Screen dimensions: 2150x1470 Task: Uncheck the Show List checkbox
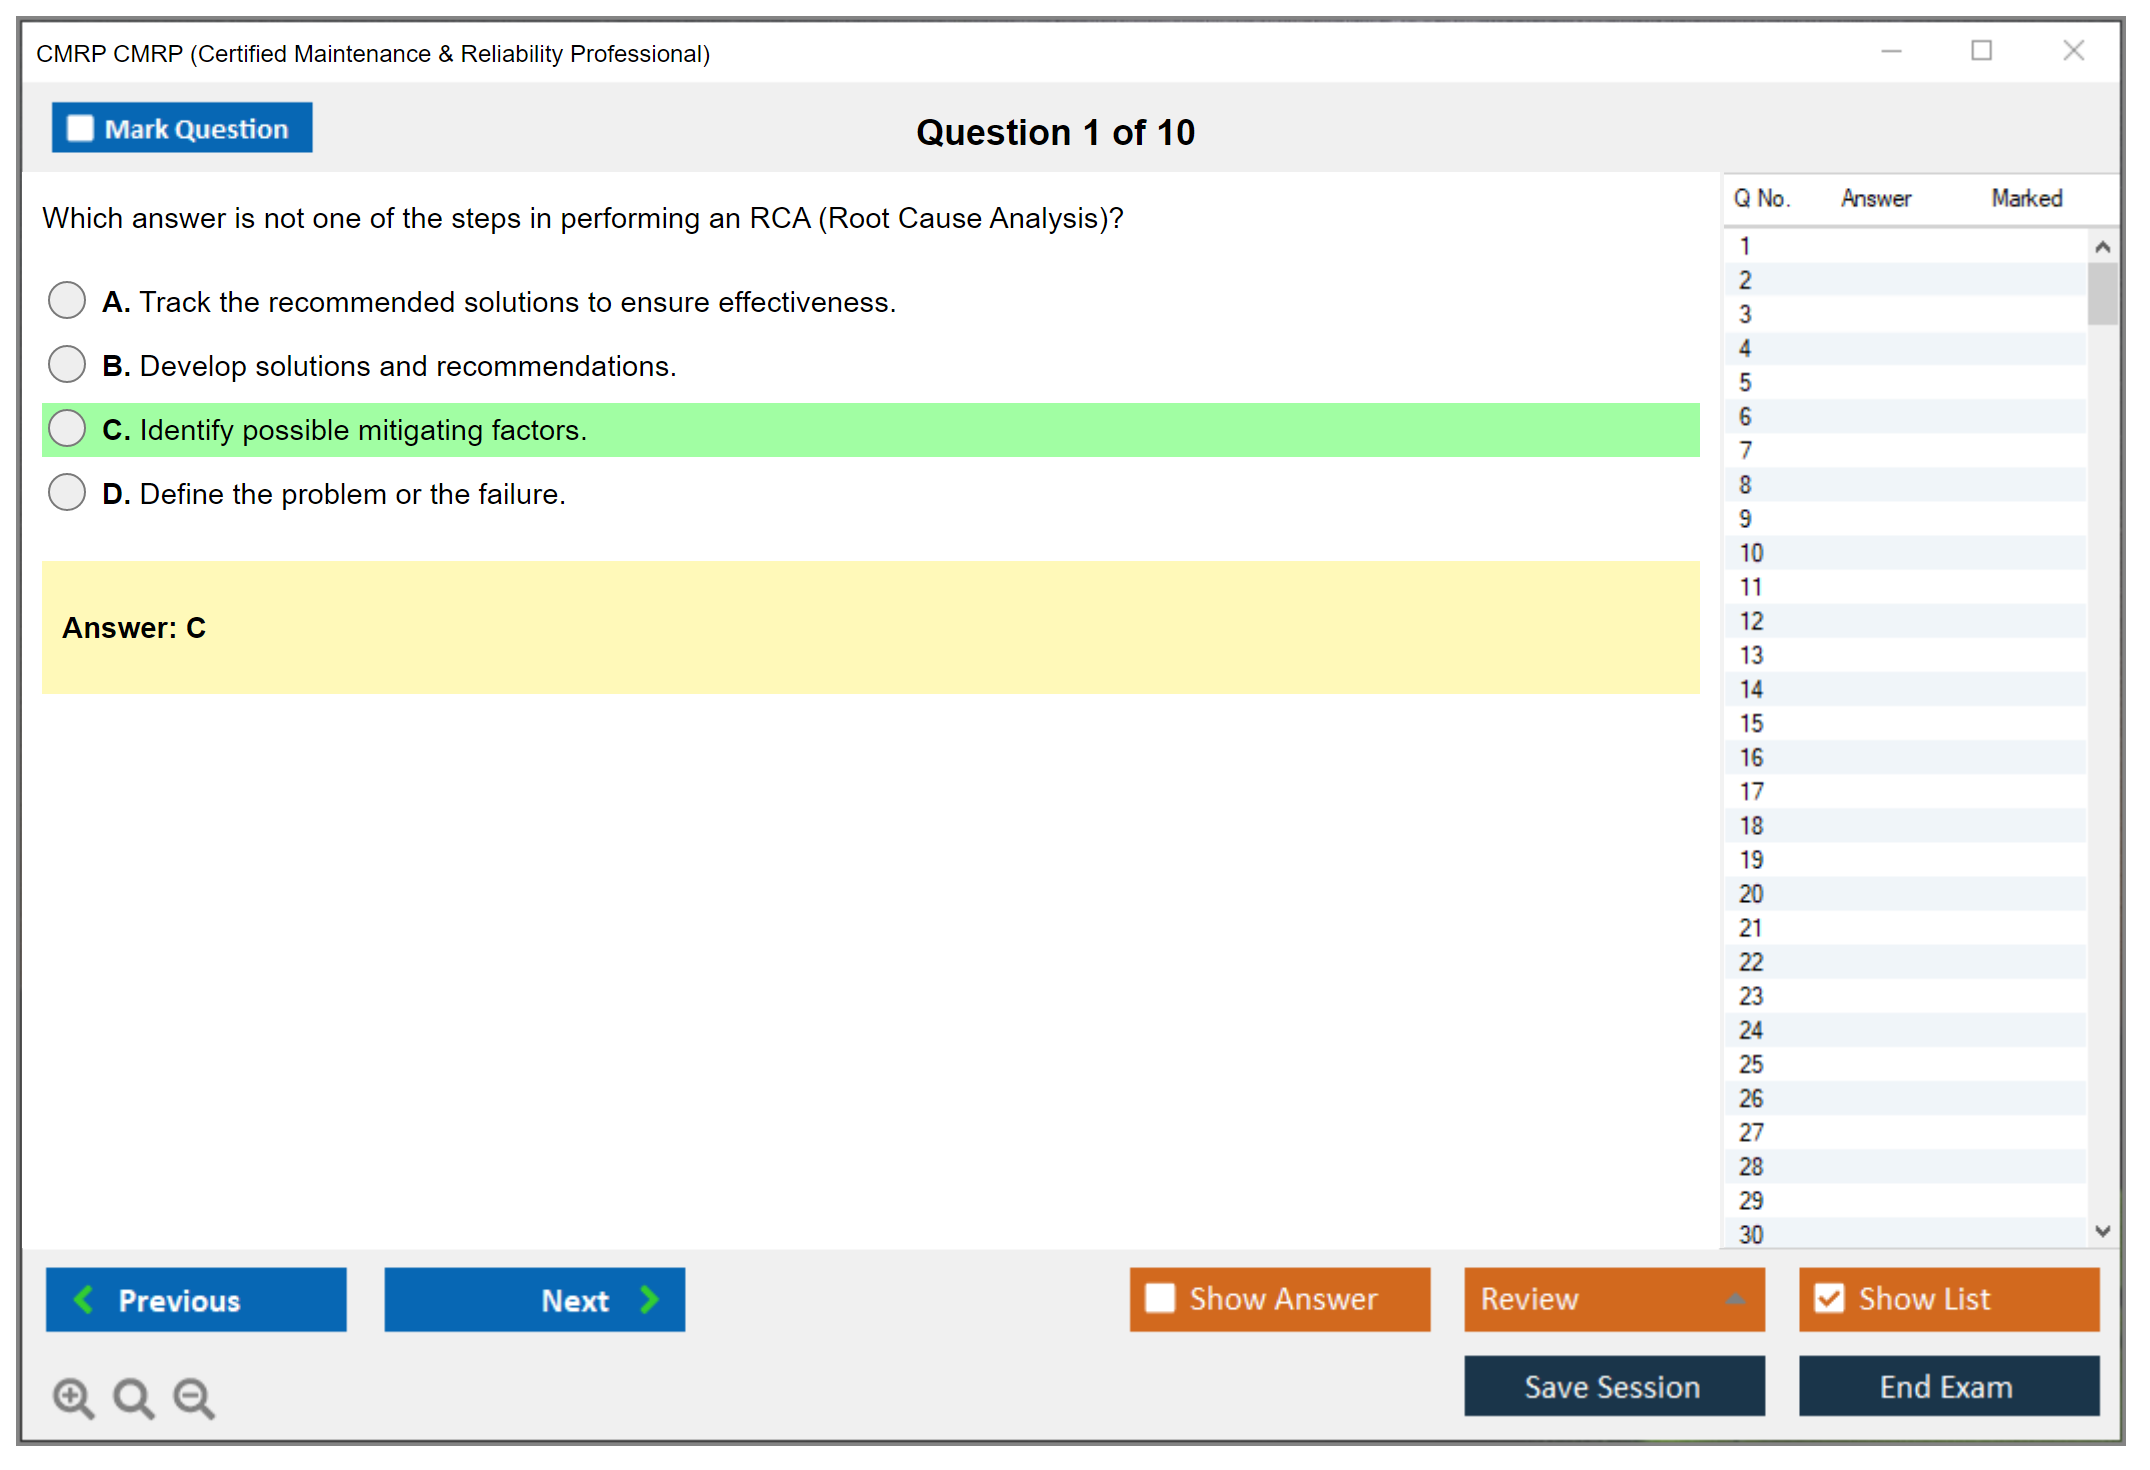[x=1829, y=1298]
